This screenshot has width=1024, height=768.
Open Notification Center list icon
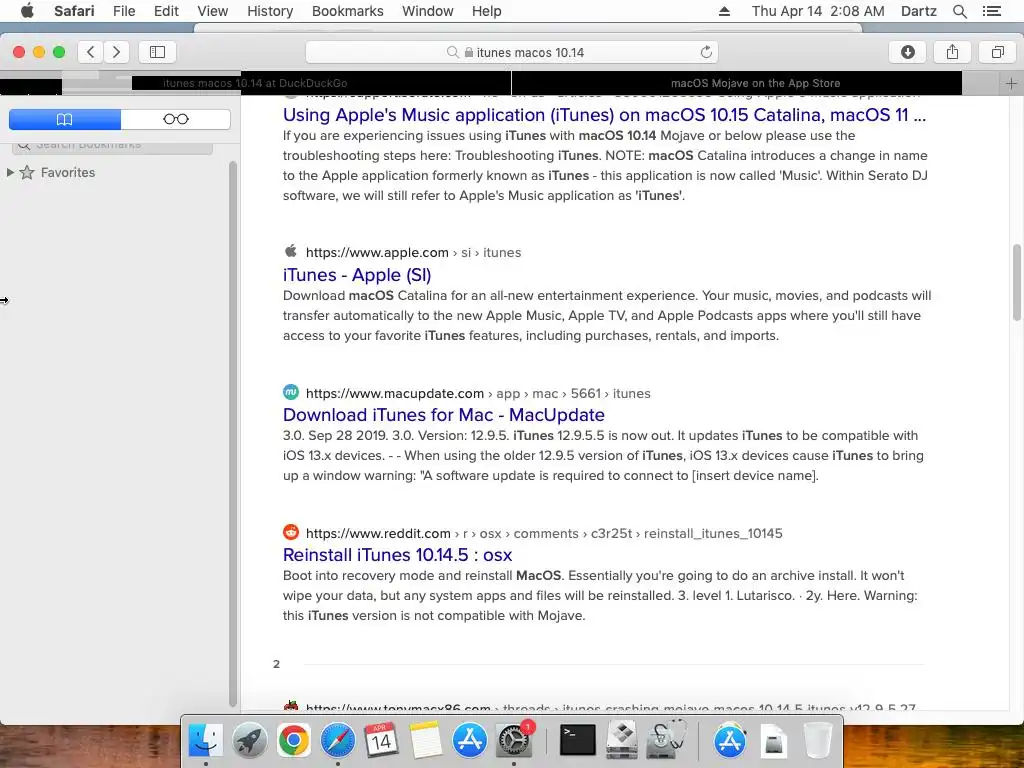coord(991,11)
